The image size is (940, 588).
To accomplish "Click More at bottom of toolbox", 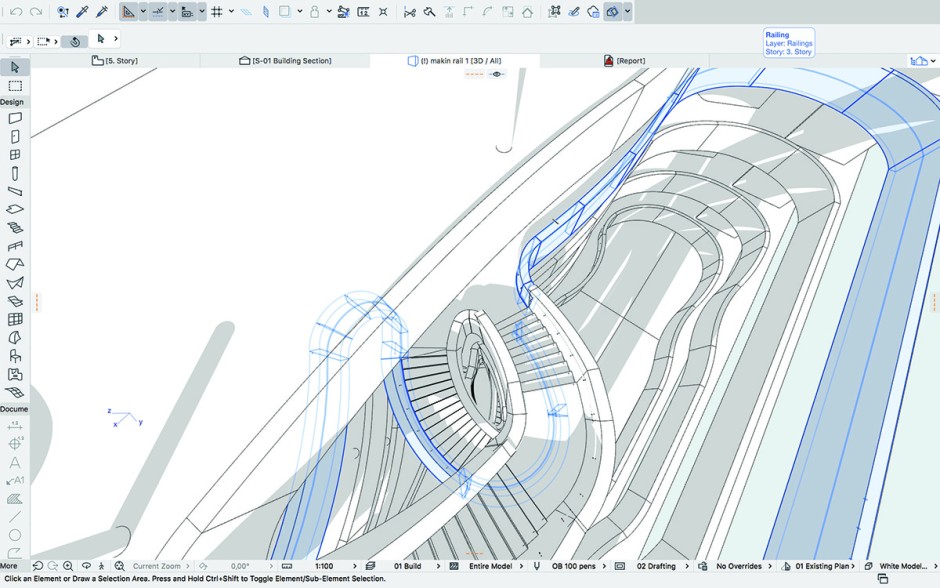I will tap(9, 566).
